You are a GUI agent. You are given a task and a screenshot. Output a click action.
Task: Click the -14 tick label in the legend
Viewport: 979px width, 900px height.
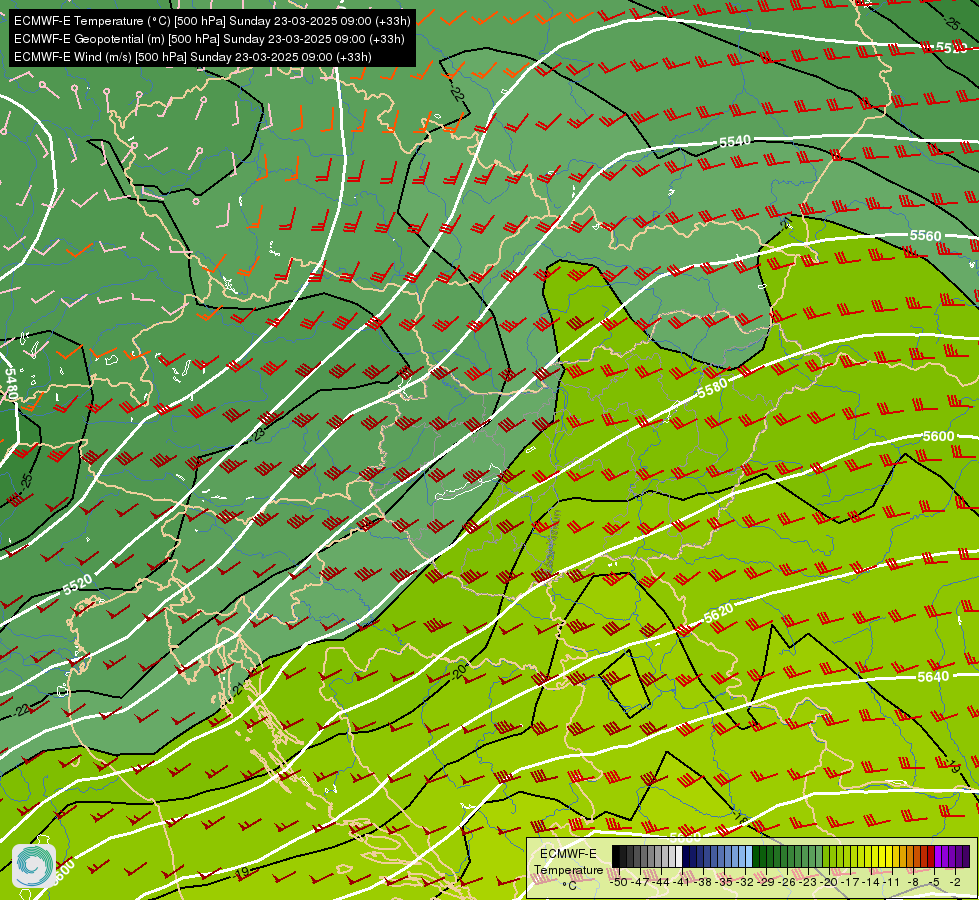pos(872,882)
